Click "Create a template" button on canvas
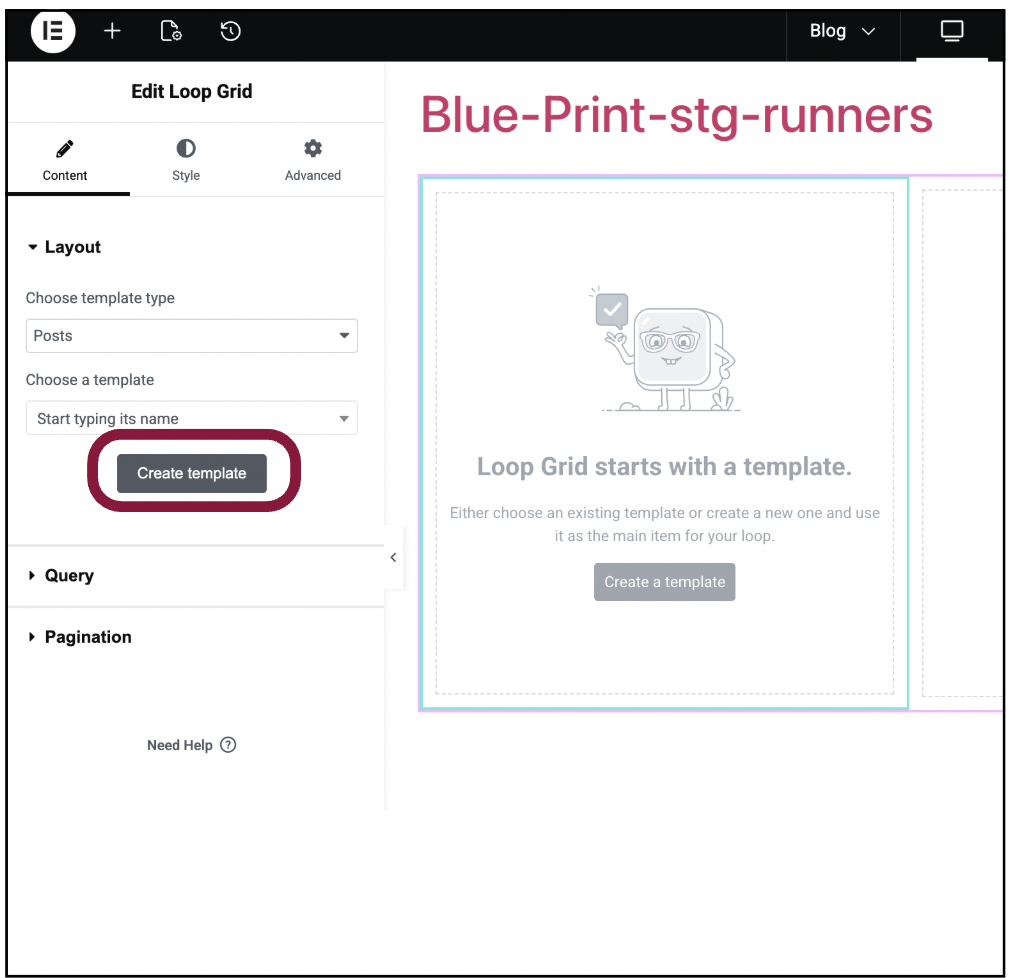 pyautogui.click(x=664, y=582)
